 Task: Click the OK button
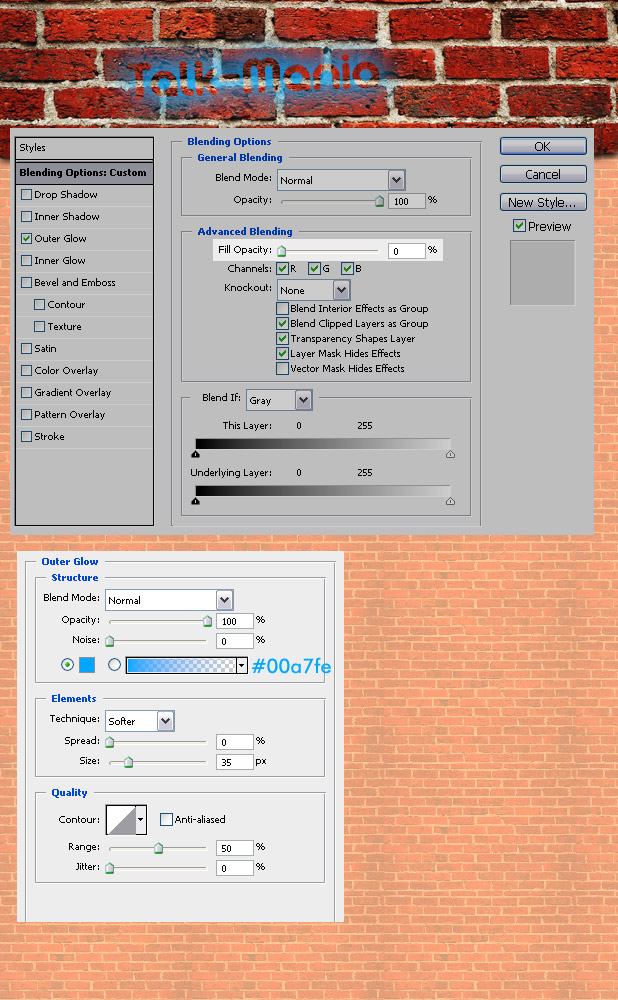tap(543, 146)
